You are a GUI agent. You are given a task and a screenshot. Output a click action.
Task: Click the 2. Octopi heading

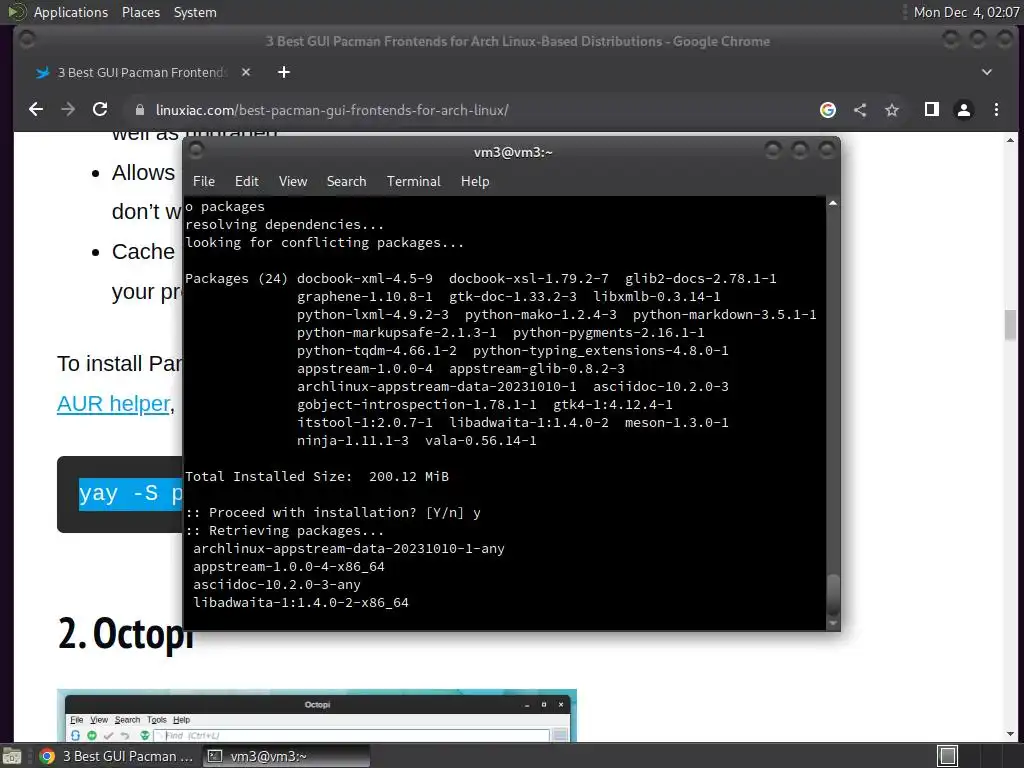click(124, 635)
